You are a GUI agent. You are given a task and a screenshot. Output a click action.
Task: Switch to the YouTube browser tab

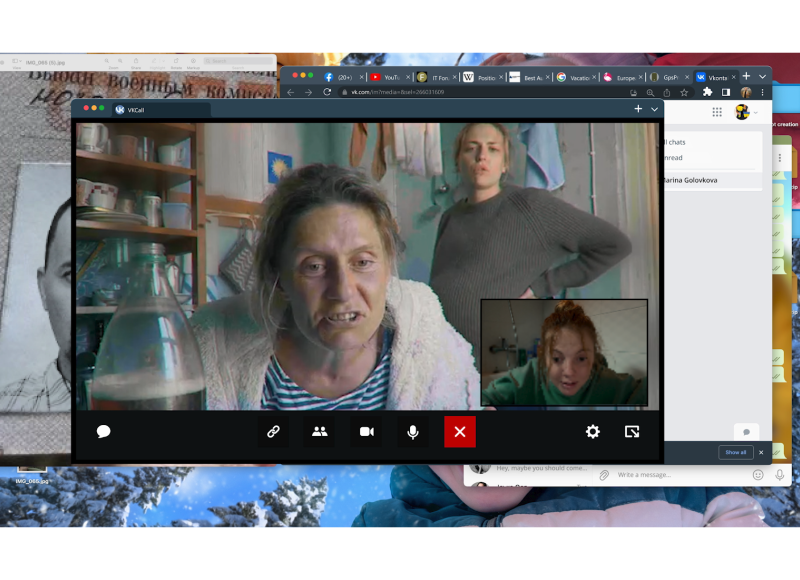(x=390, y=78)
